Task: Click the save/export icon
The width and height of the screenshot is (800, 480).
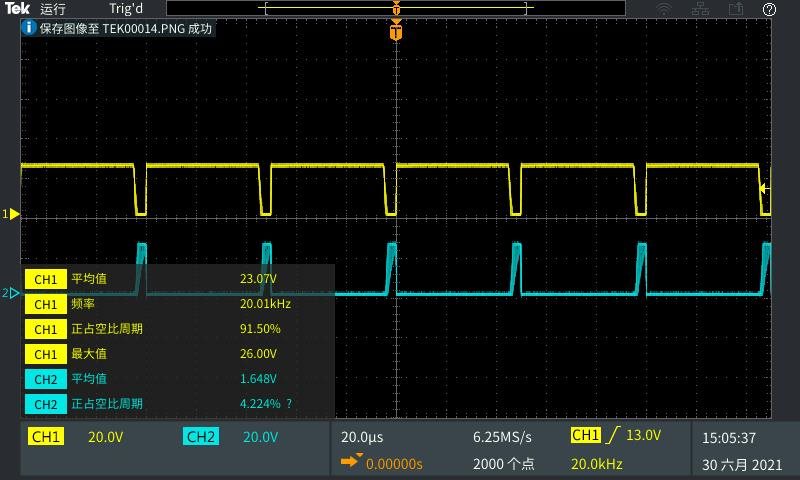Action: (736, 9)
